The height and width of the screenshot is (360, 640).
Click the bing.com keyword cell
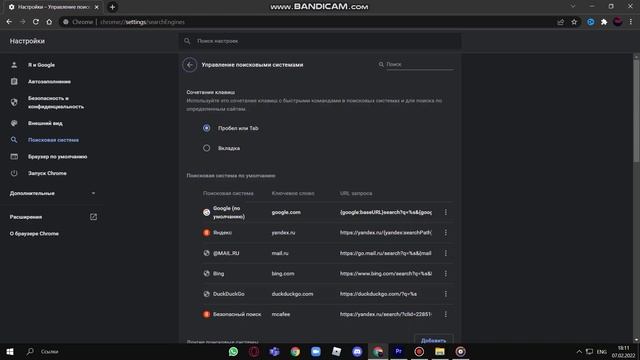283,273
